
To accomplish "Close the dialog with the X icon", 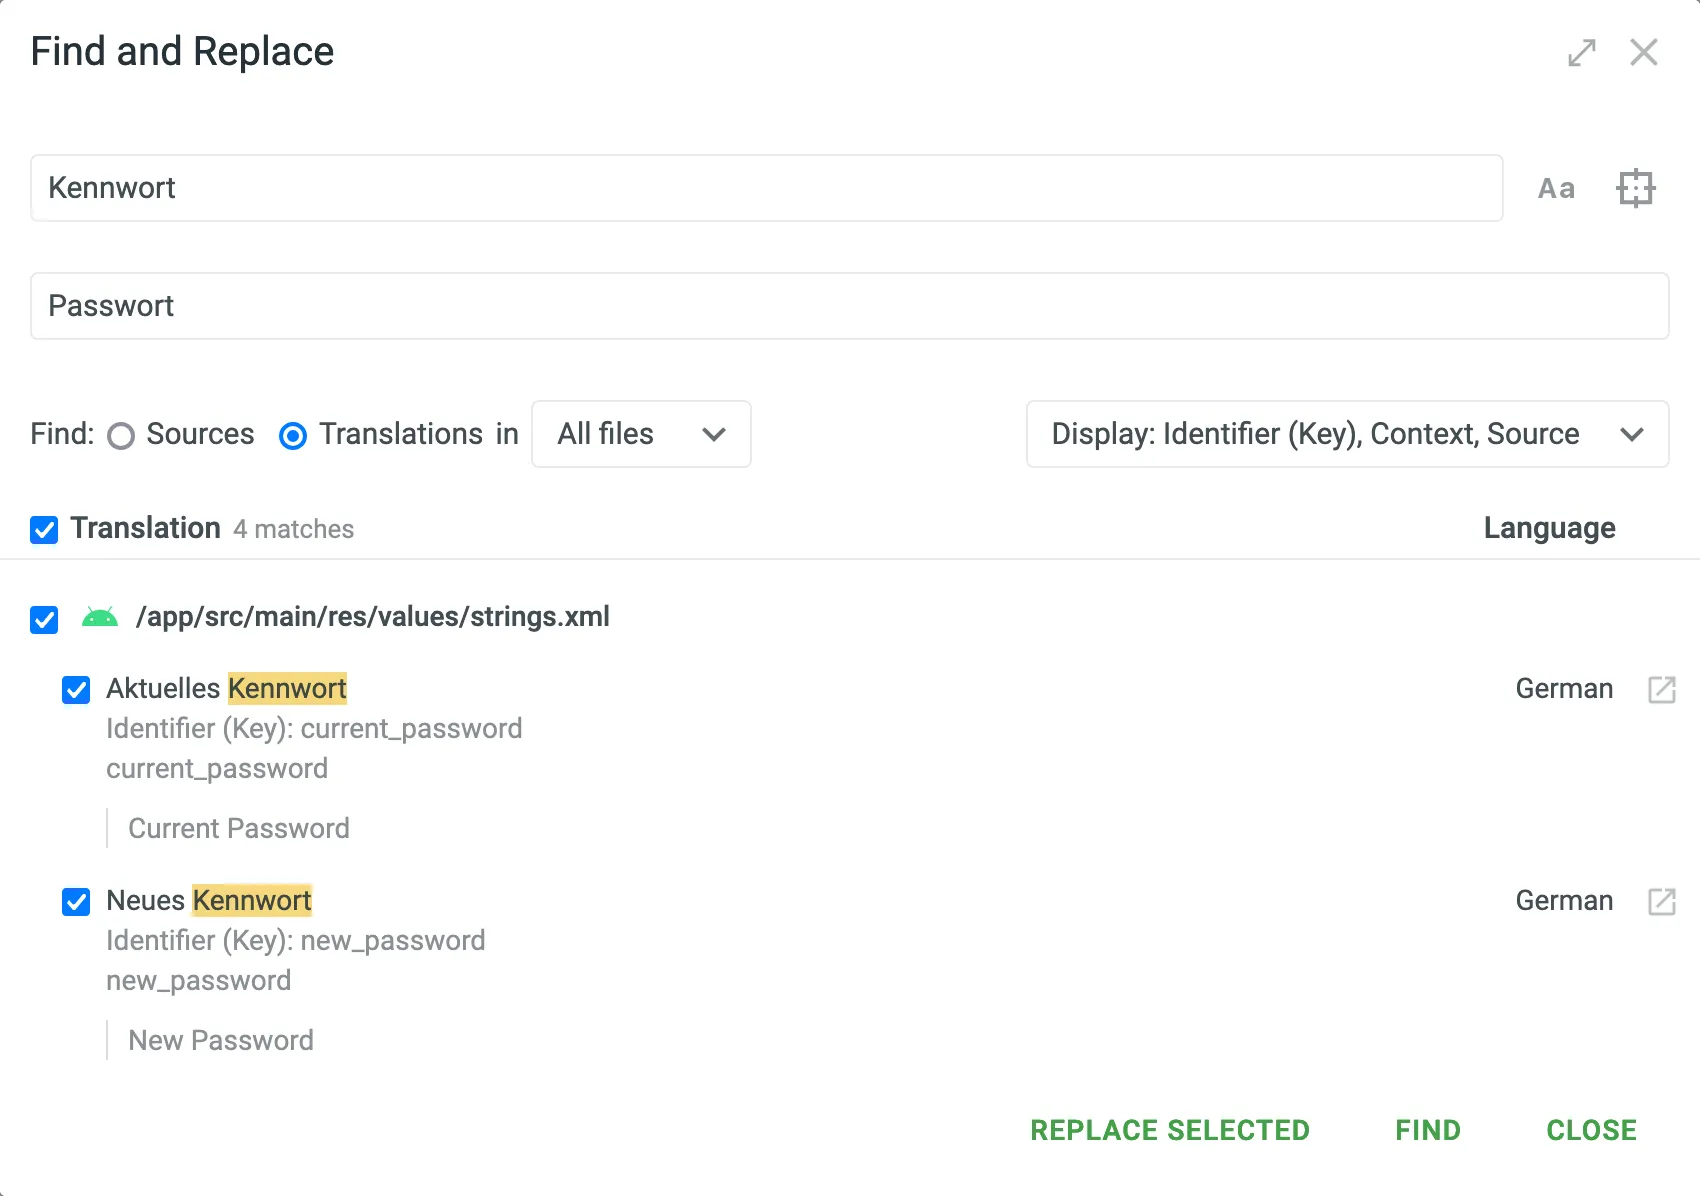I will [x=1643, y=52].
